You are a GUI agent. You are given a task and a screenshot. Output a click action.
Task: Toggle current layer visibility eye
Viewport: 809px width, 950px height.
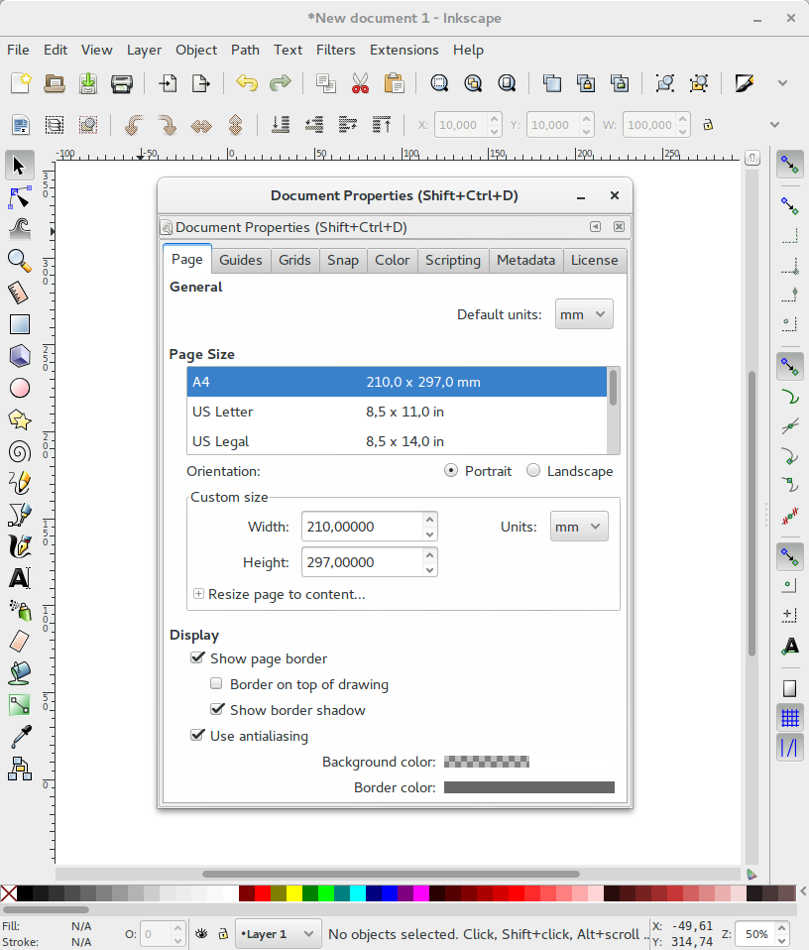201,934
